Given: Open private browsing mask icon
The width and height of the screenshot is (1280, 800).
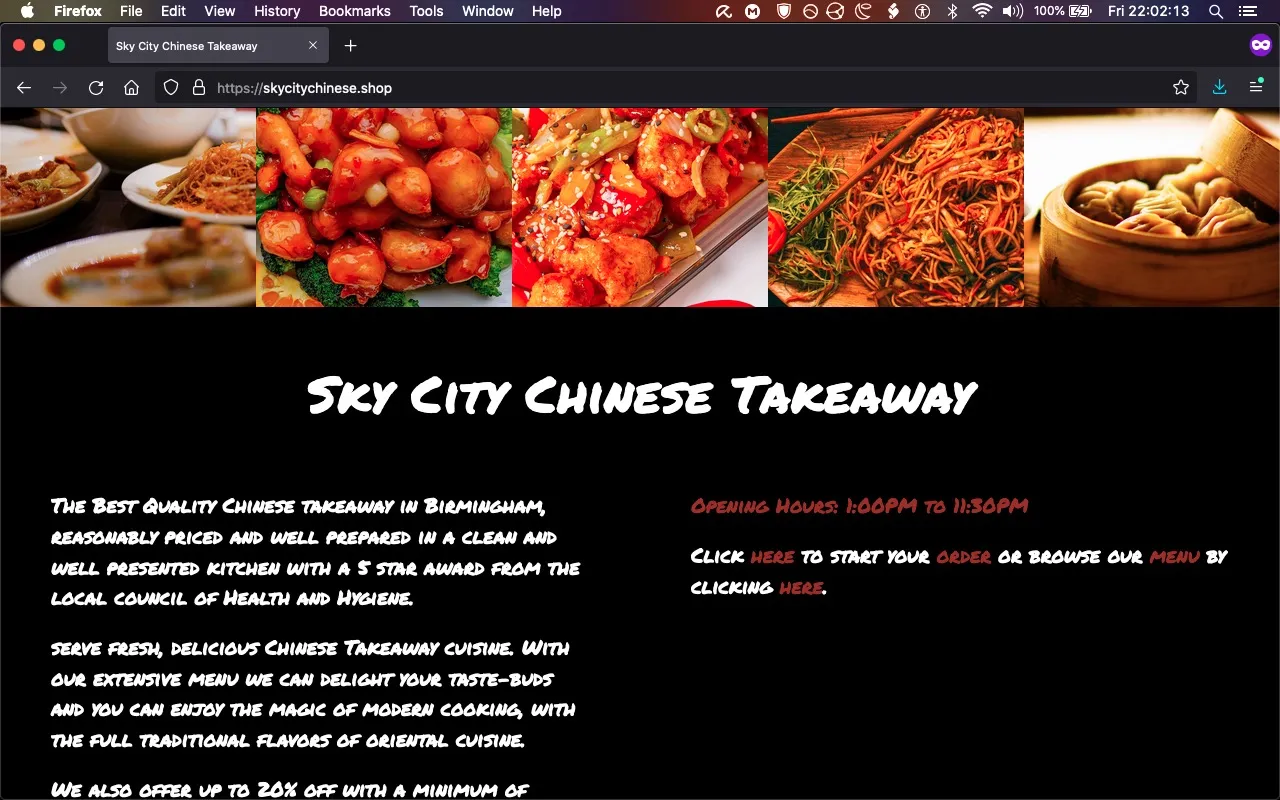Looking at the screenshot, I should pyautogui.click(x=1260, y=44).
